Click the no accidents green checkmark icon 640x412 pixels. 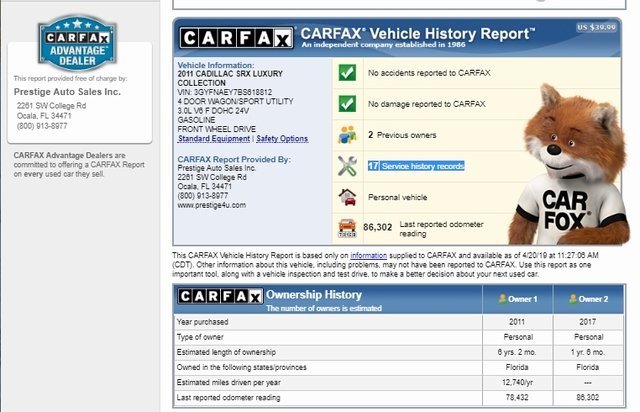(347, 73)
